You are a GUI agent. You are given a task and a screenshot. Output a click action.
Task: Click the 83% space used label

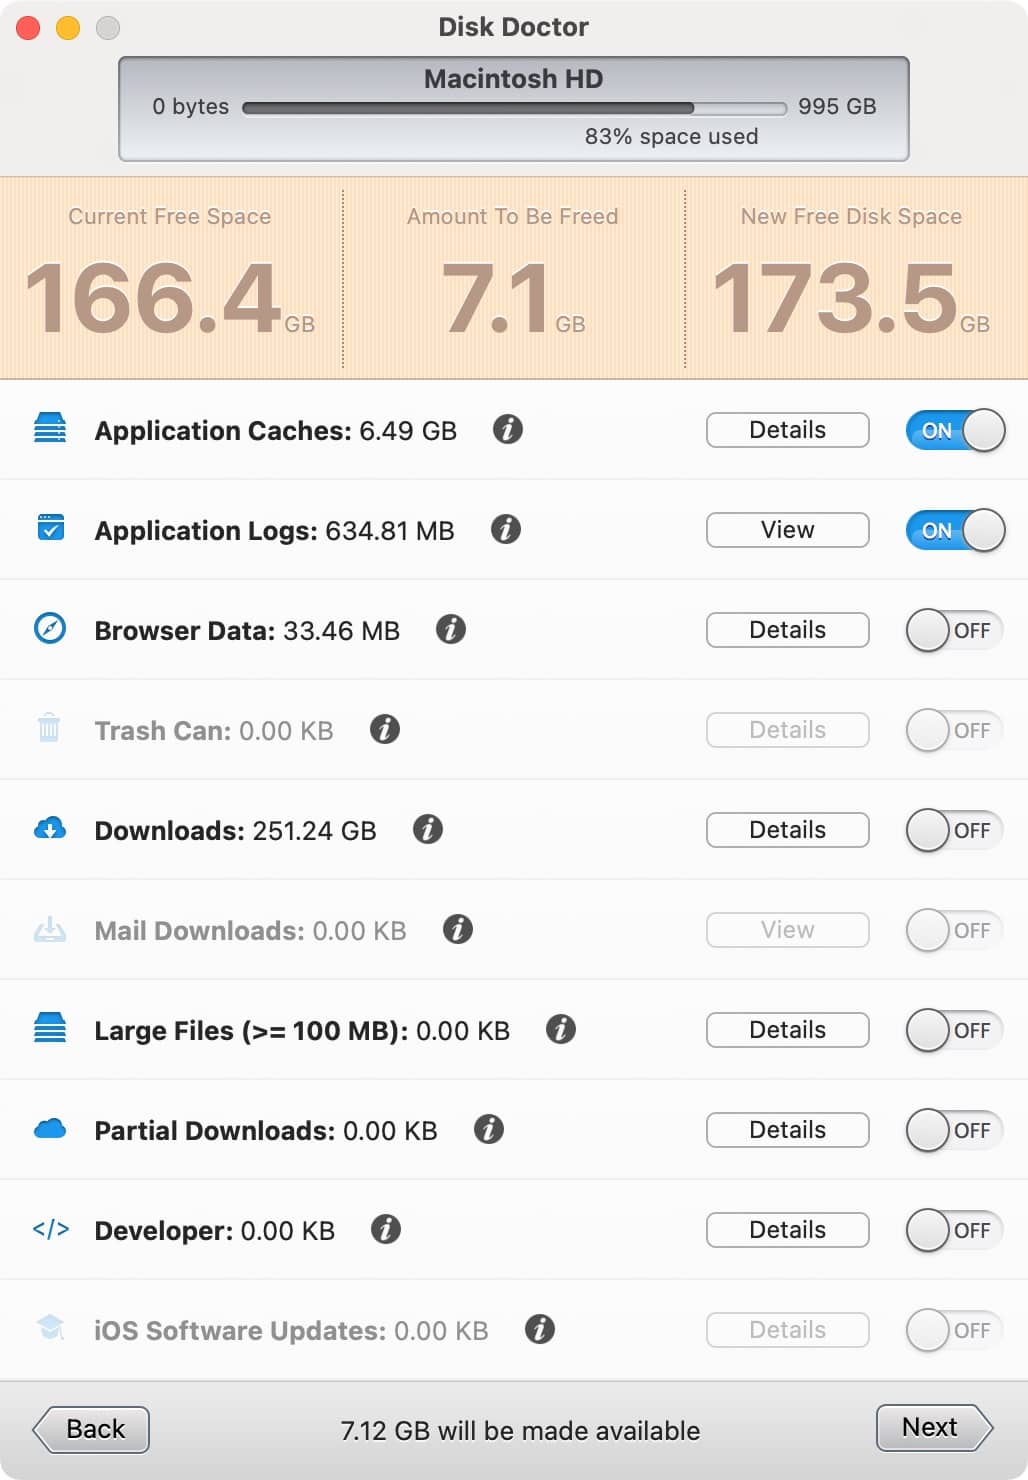coord(671,136)
